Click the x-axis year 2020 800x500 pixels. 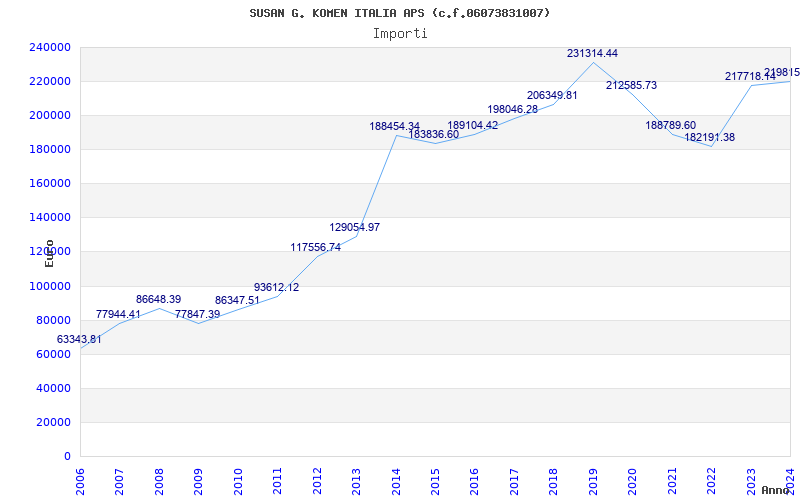click(632, 482)
